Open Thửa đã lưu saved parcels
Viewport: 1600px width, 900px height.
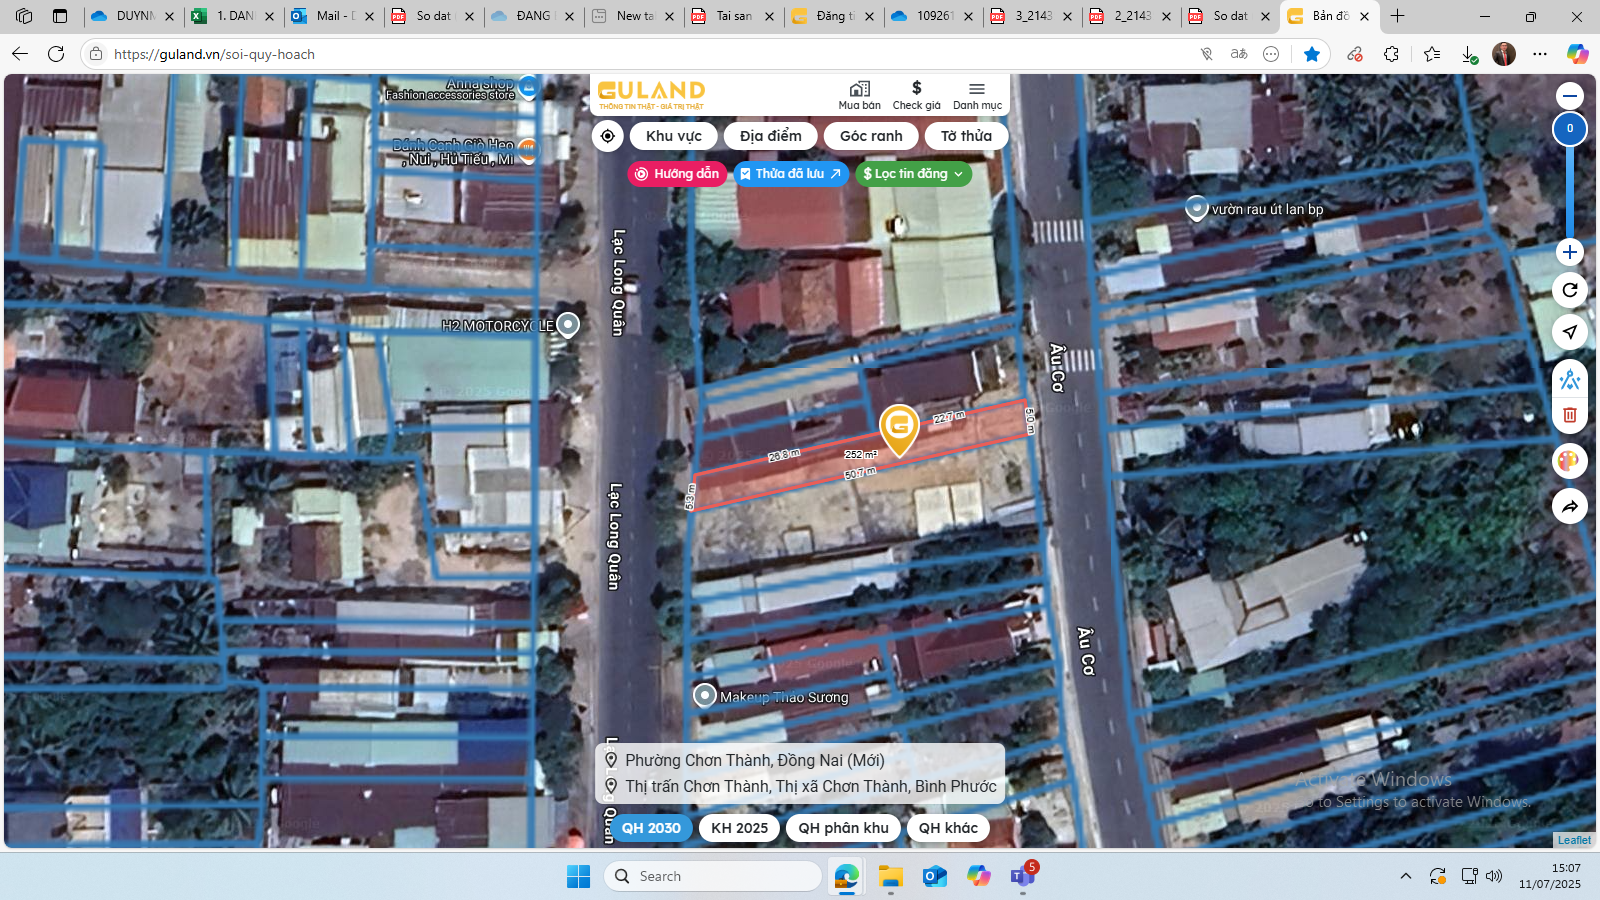[791, 174]
